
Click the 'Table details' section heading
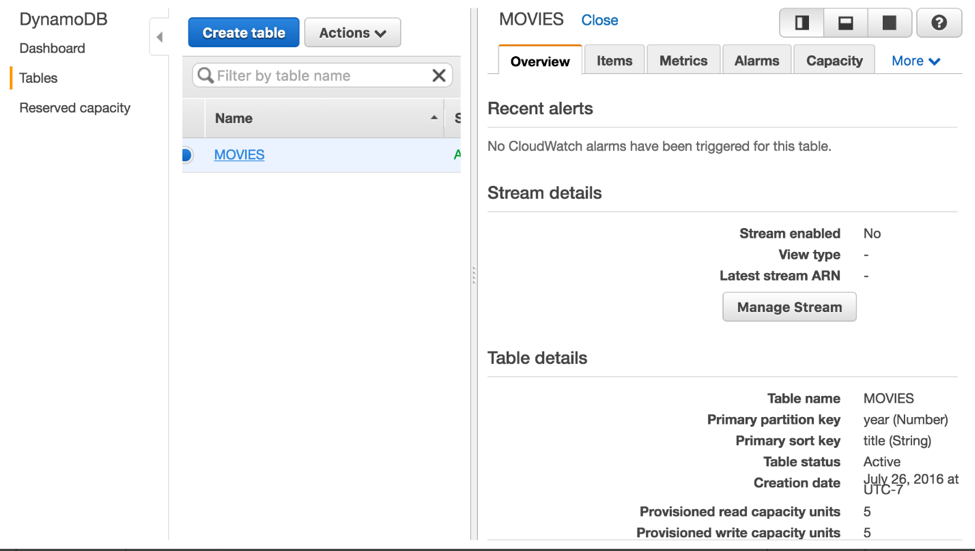point(537,358)
